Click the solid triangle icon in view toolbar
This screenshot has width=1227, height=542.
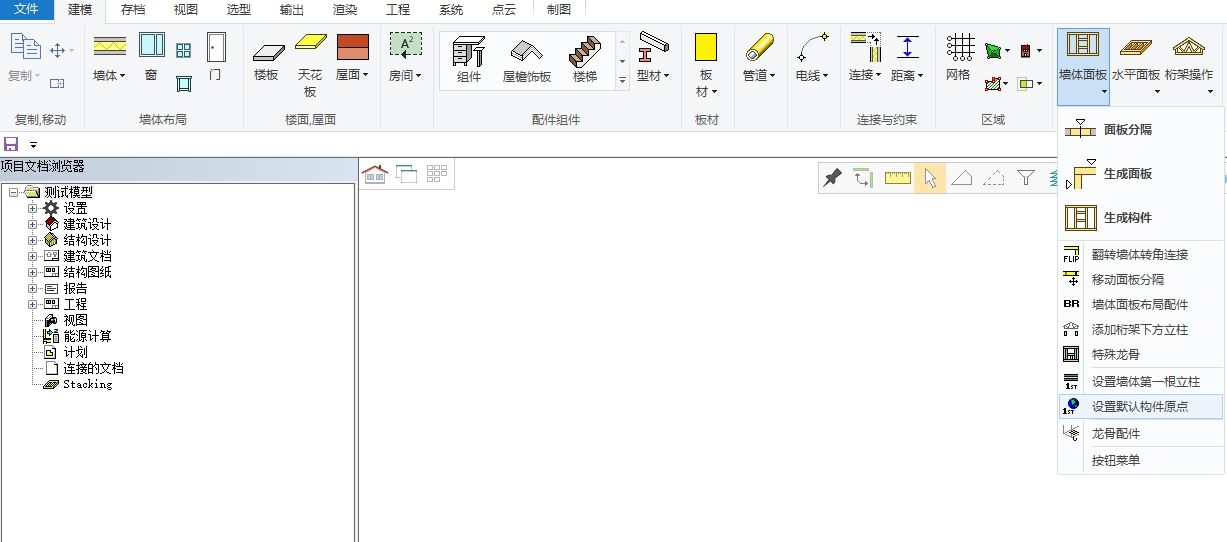click(x=961, y=178)
